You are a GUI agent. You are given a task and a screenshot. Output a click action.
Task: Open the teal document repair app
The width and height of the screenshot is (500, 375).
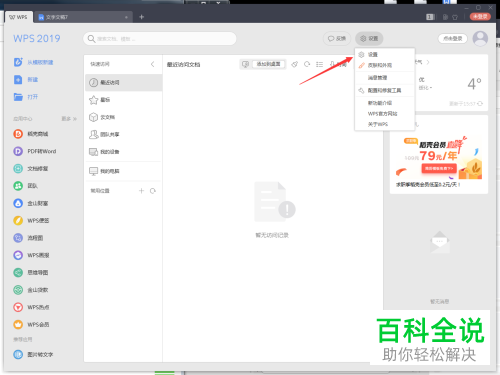(31, 168)
